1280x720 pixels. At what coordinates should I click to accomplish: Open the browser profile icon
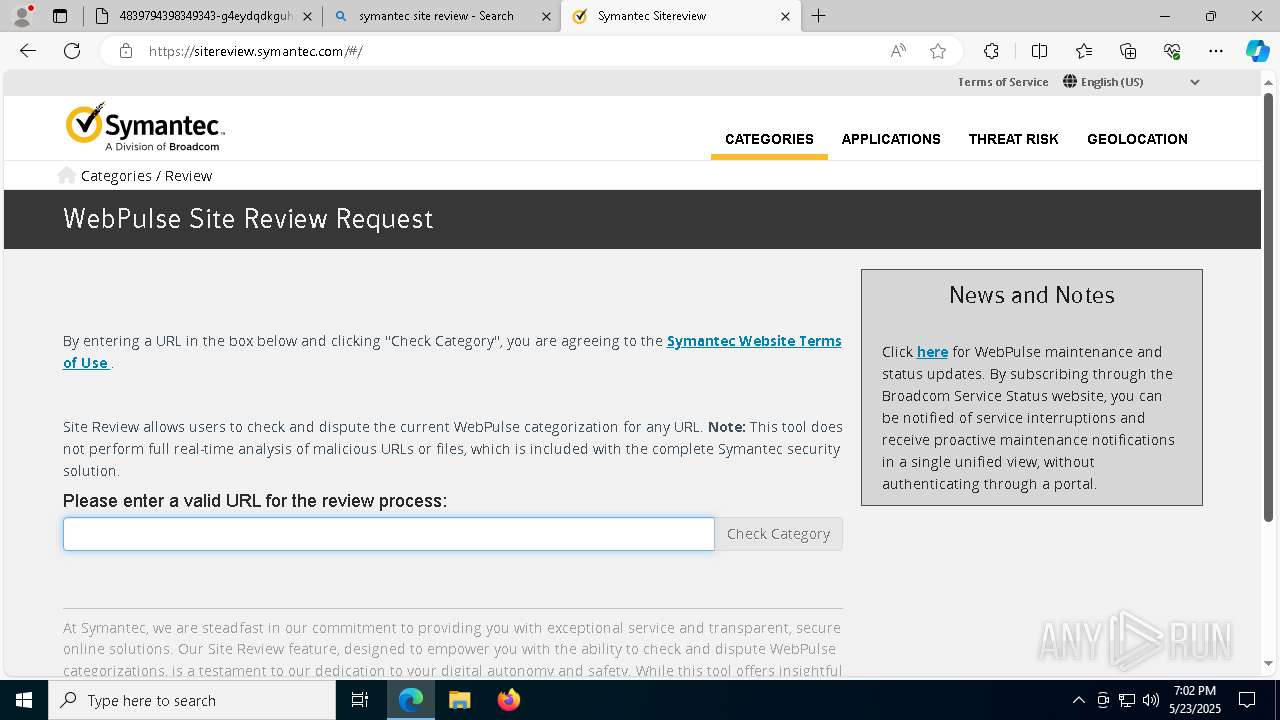pyautogui.click(x=22, y=16)
